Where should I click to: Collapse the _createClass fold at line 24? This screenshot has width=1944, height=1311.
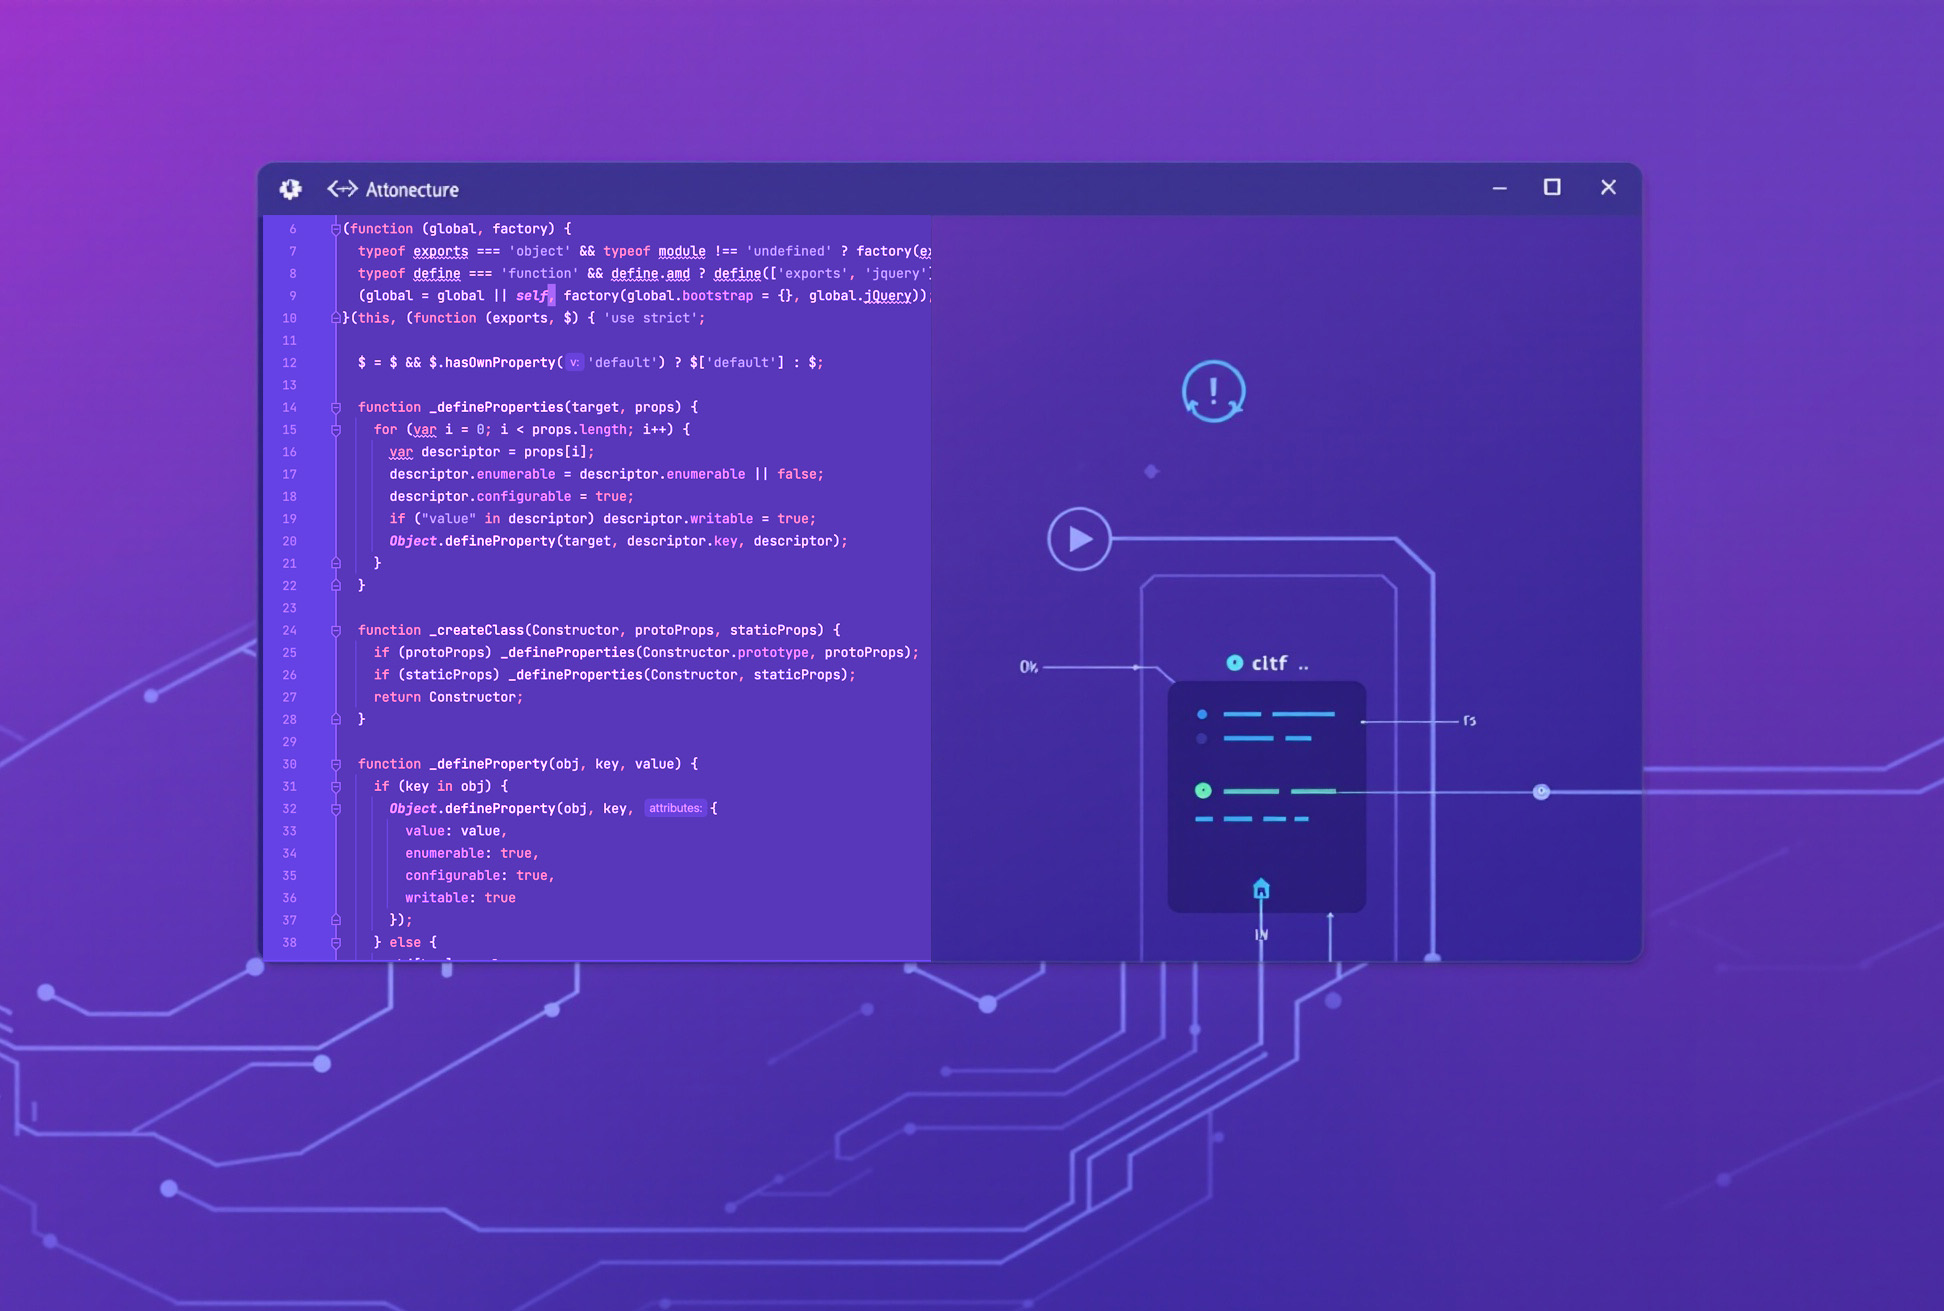[335, 630]
